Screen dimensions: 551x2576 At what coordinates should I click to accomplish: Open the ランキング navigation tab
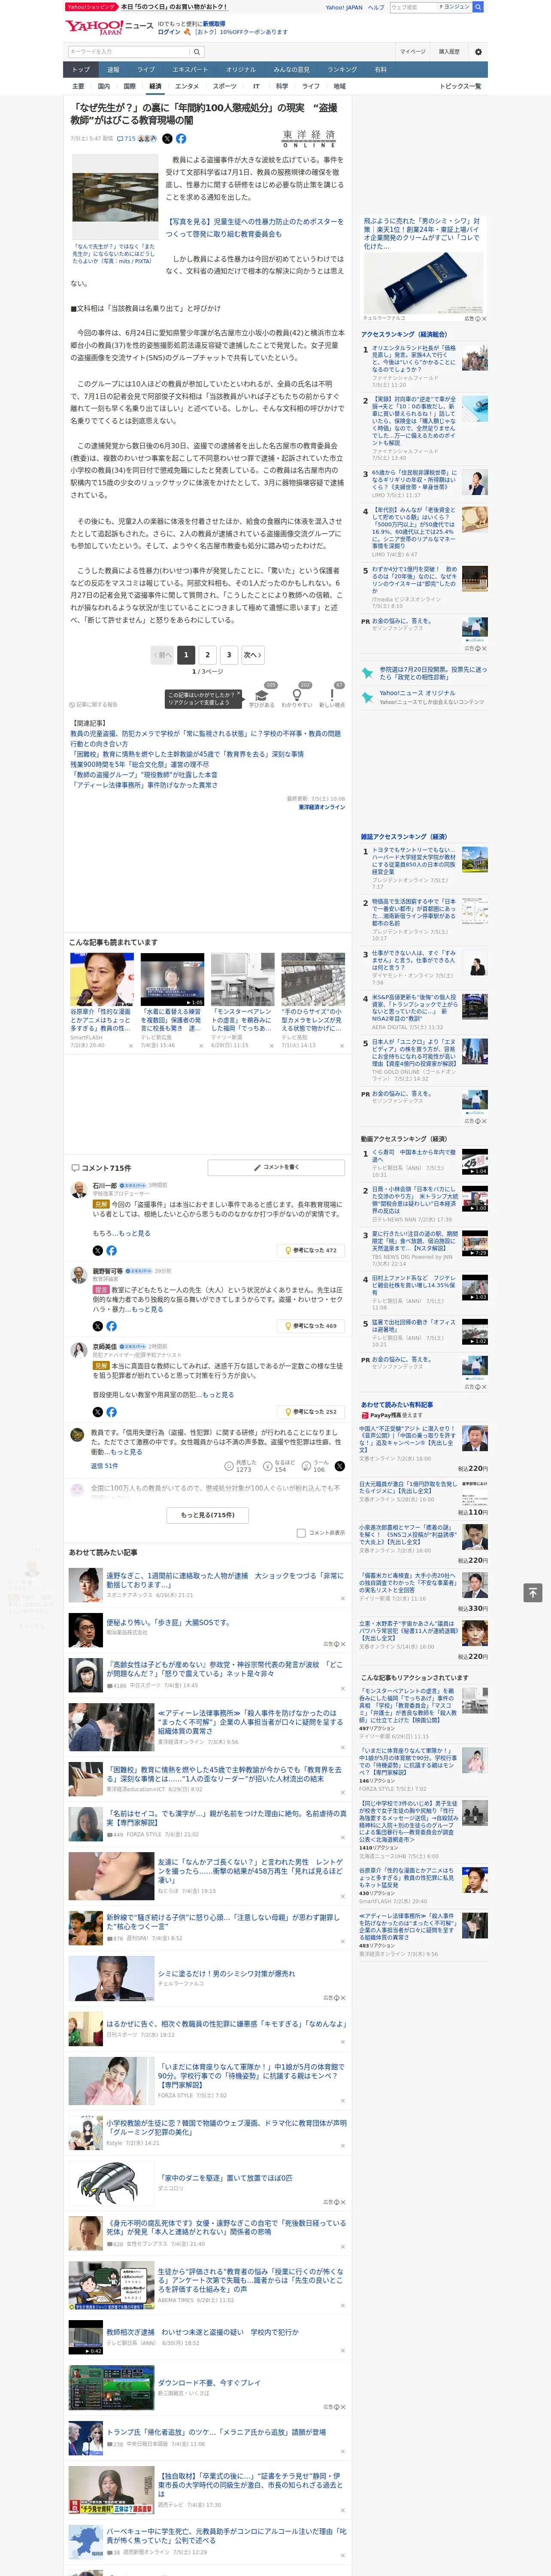(x=342, y=70)
